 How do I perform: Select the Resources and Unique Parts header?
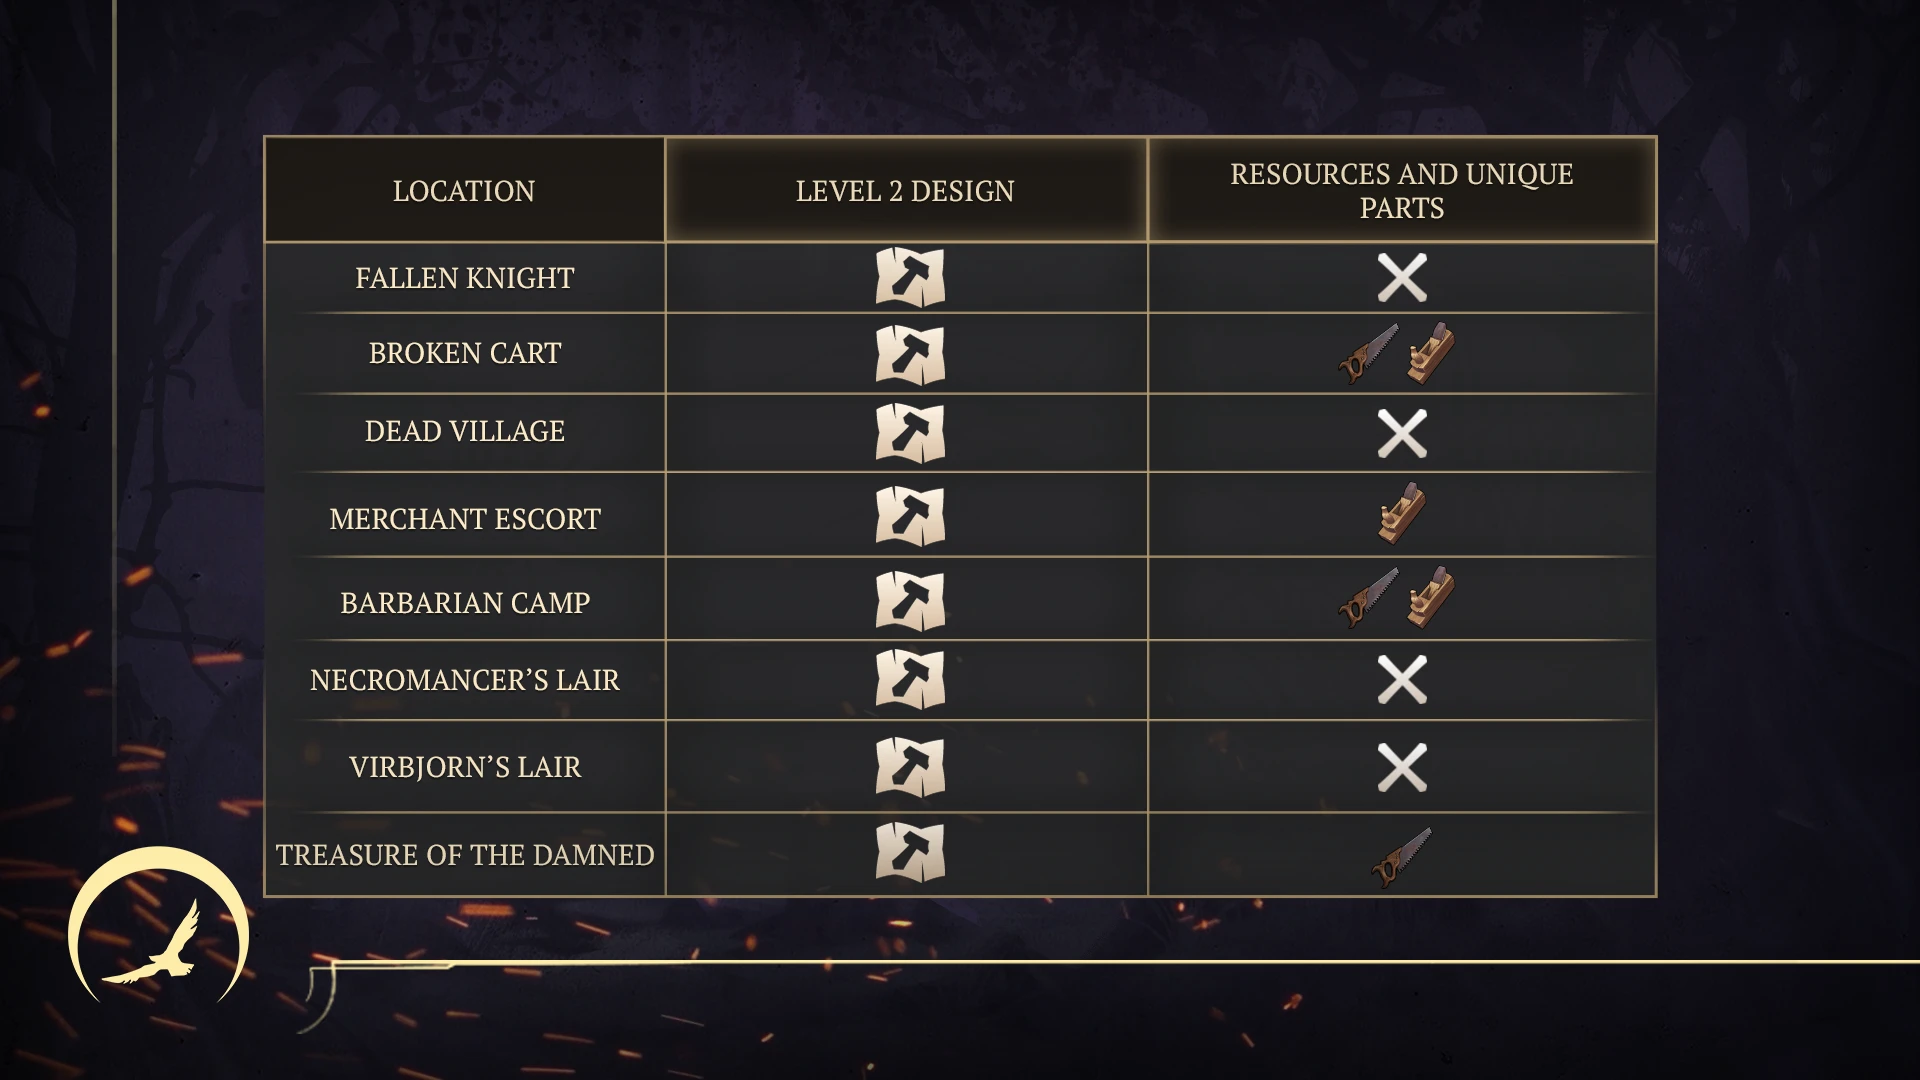[1402, 190]
